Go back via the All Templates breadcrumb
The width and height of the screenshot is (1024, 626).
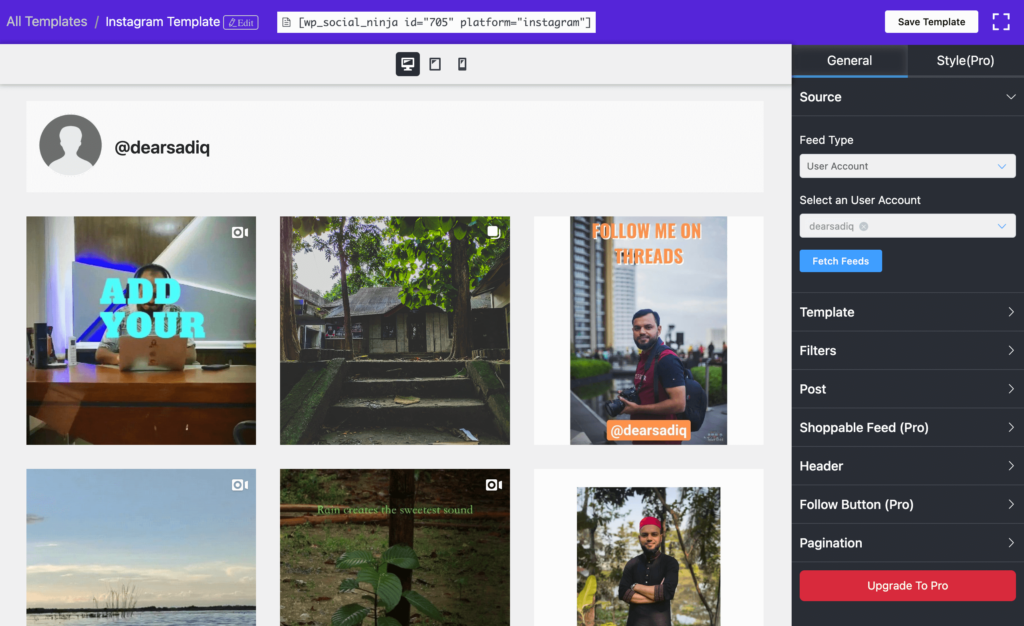click(47, 21)
